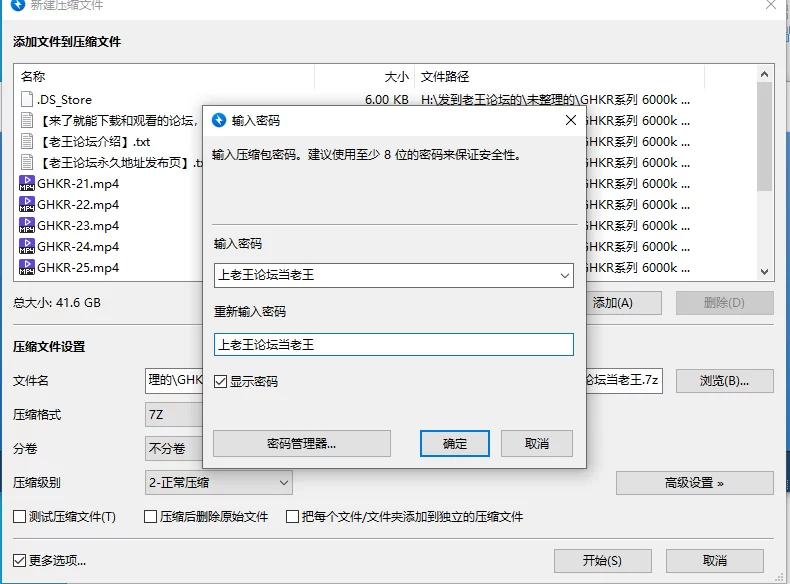This screenshot has height=584, width=790.
Task: Click the file list scroll-down arrow
Action: 764,272
